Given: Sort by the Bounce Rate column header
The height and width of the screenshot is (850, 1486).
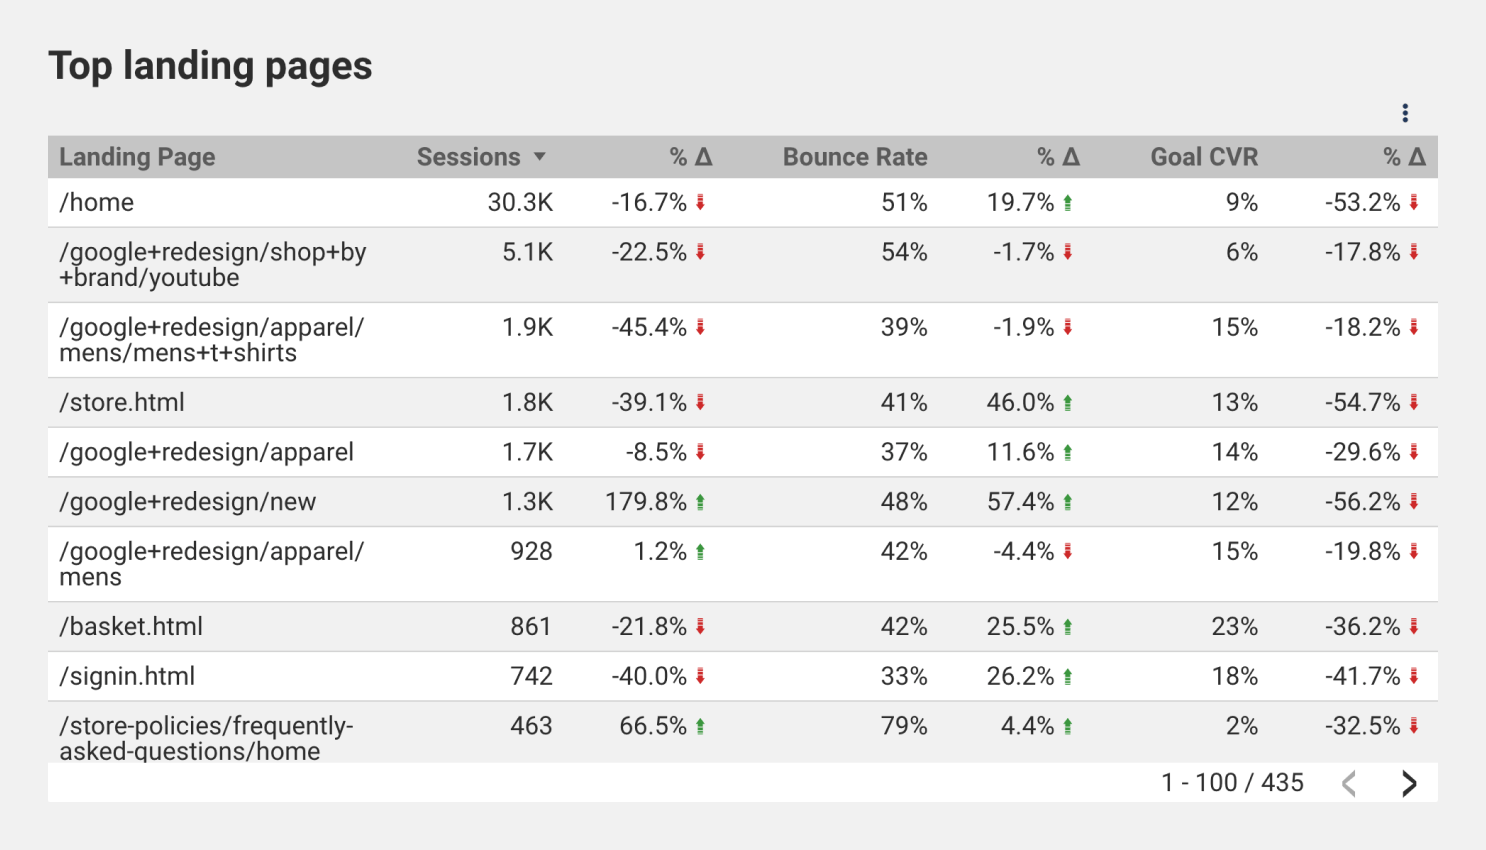Looking at the screenshot, I should (855, 157).
